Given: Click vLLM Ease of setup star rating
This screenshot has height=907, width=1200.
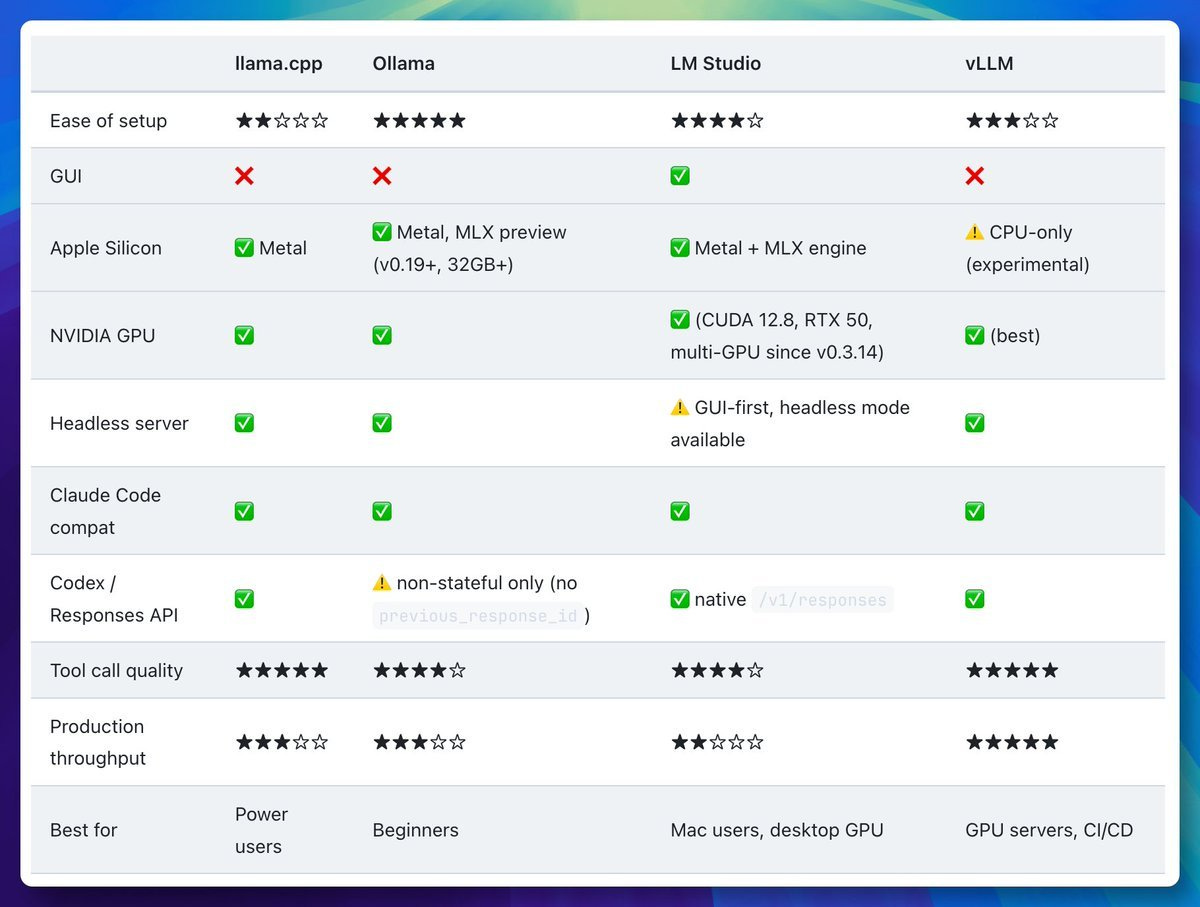Looking at the screenshot, I should [x=1012, y=121].
